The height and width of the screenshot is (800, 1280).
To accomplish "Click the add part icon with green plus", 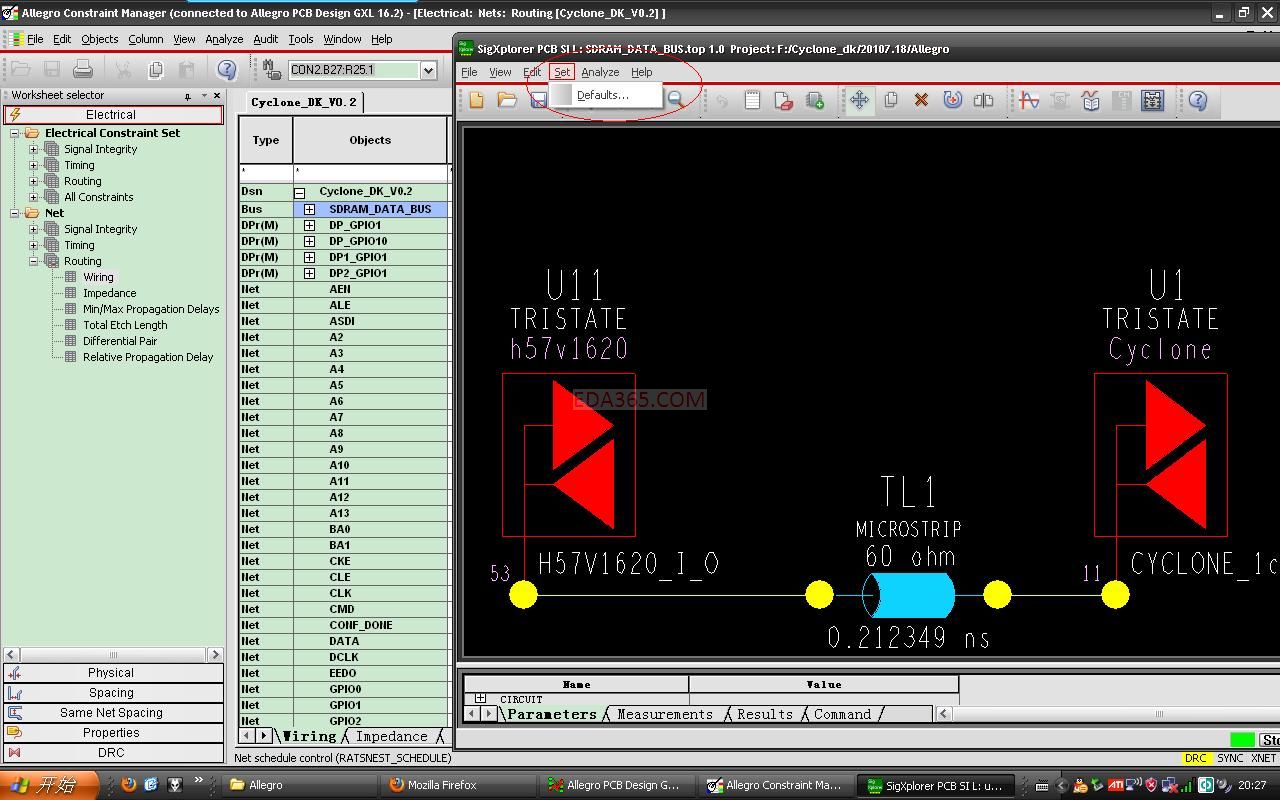I will tap(815, 100).
